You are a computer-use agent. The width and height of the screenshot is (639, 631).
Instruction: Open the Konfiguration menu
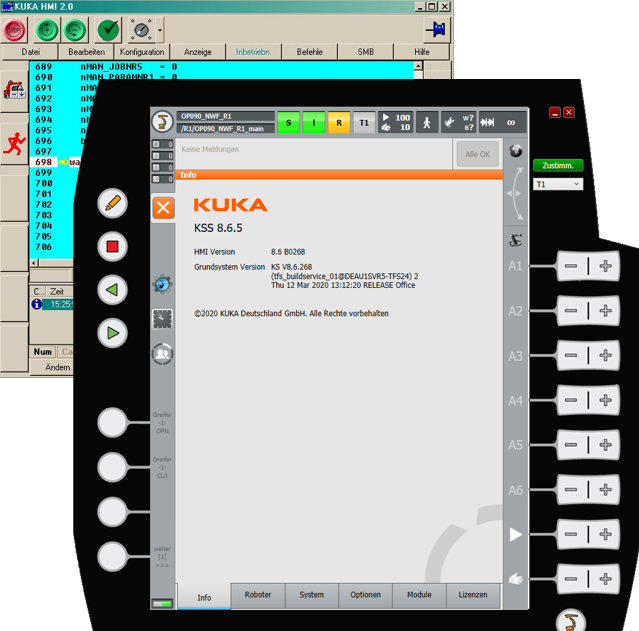142,52
